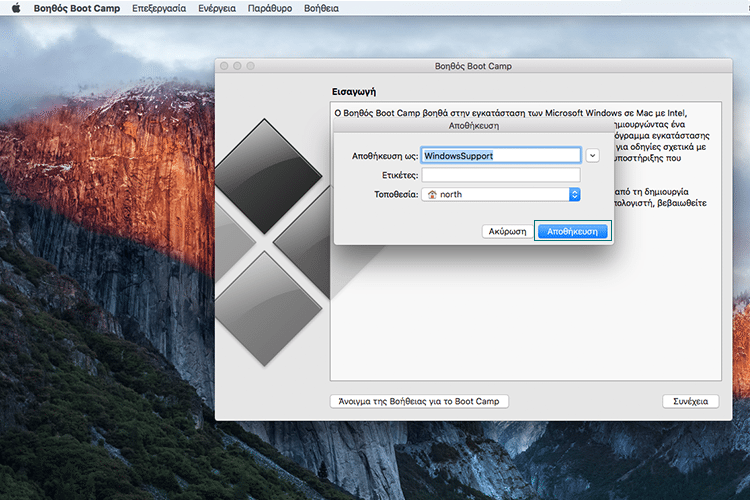The image size is (750, 500).
Task: Open Boot Camp help via Άνοιγμα της Βοήθειας button
Action: point(419,401)
